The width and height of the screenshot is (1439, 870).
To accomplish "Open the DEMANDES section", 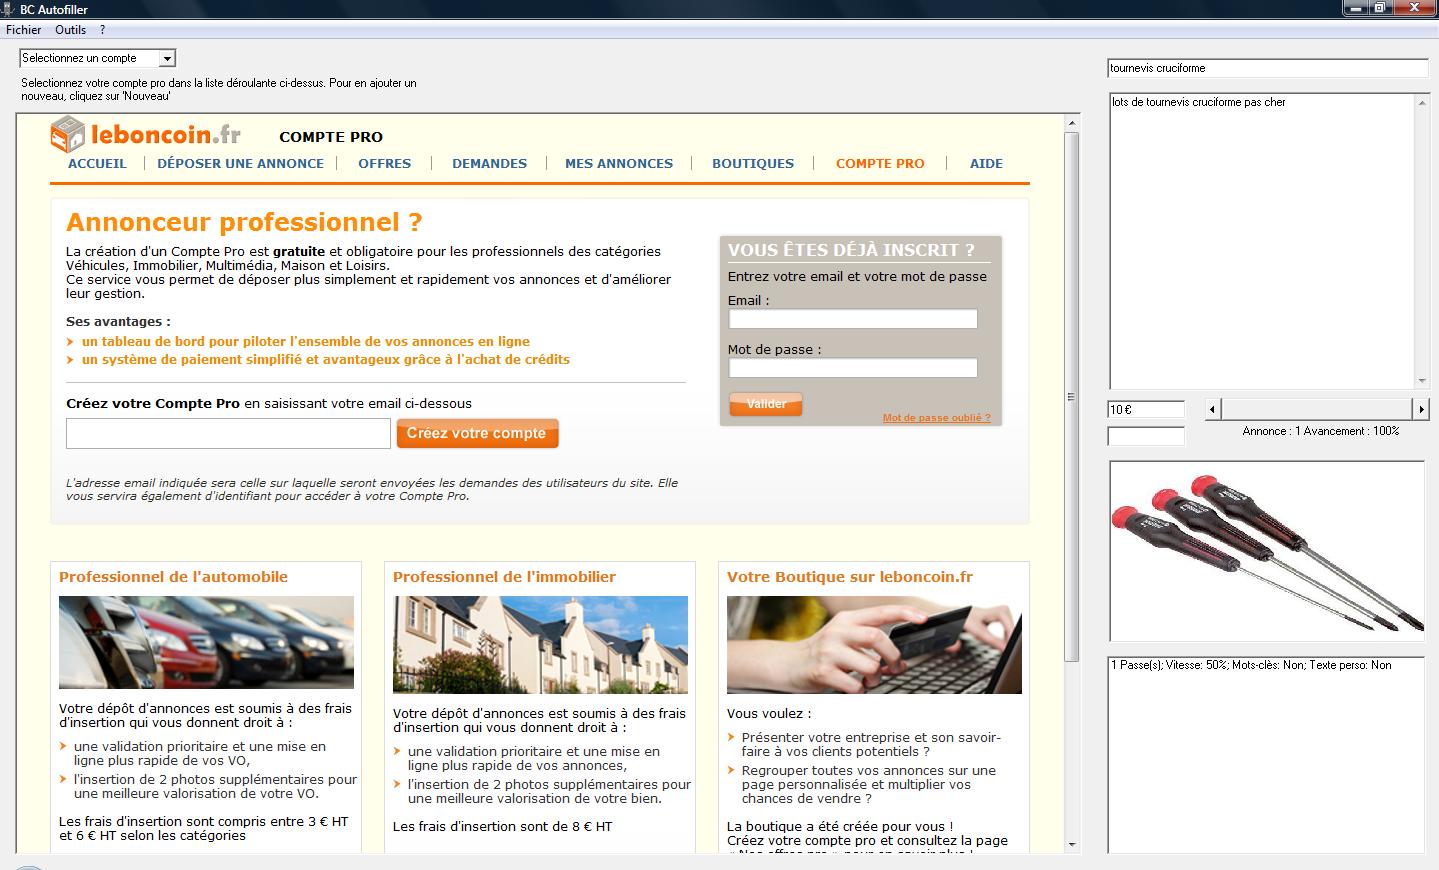I will (x=489, y=163).
